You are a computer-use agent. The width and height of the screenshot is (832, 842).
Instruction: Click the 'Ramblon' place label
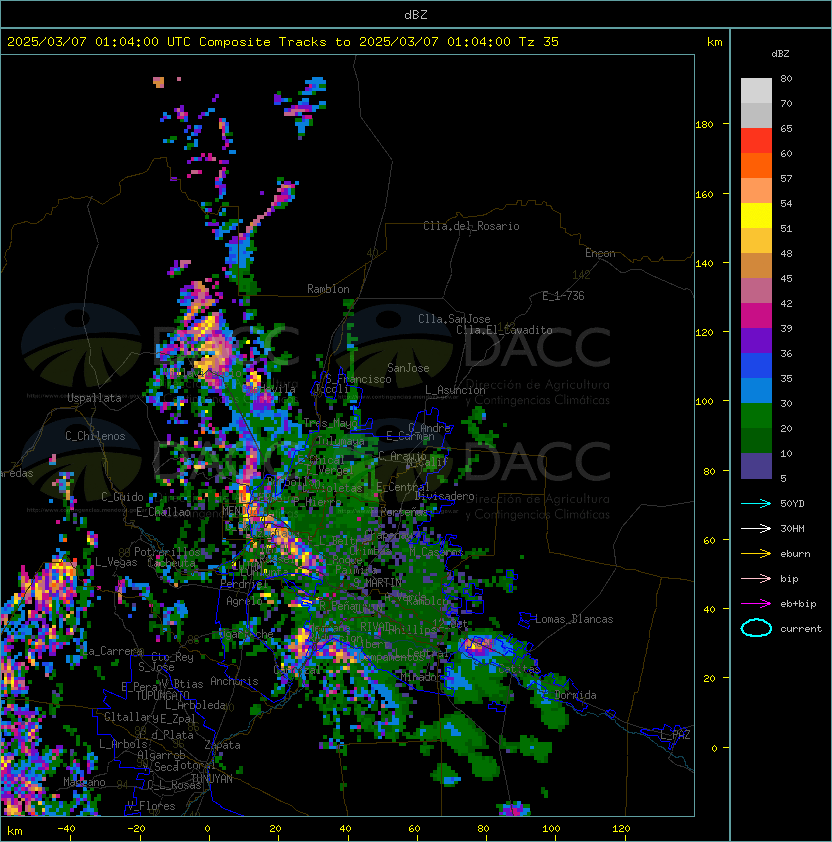(328, 289)
